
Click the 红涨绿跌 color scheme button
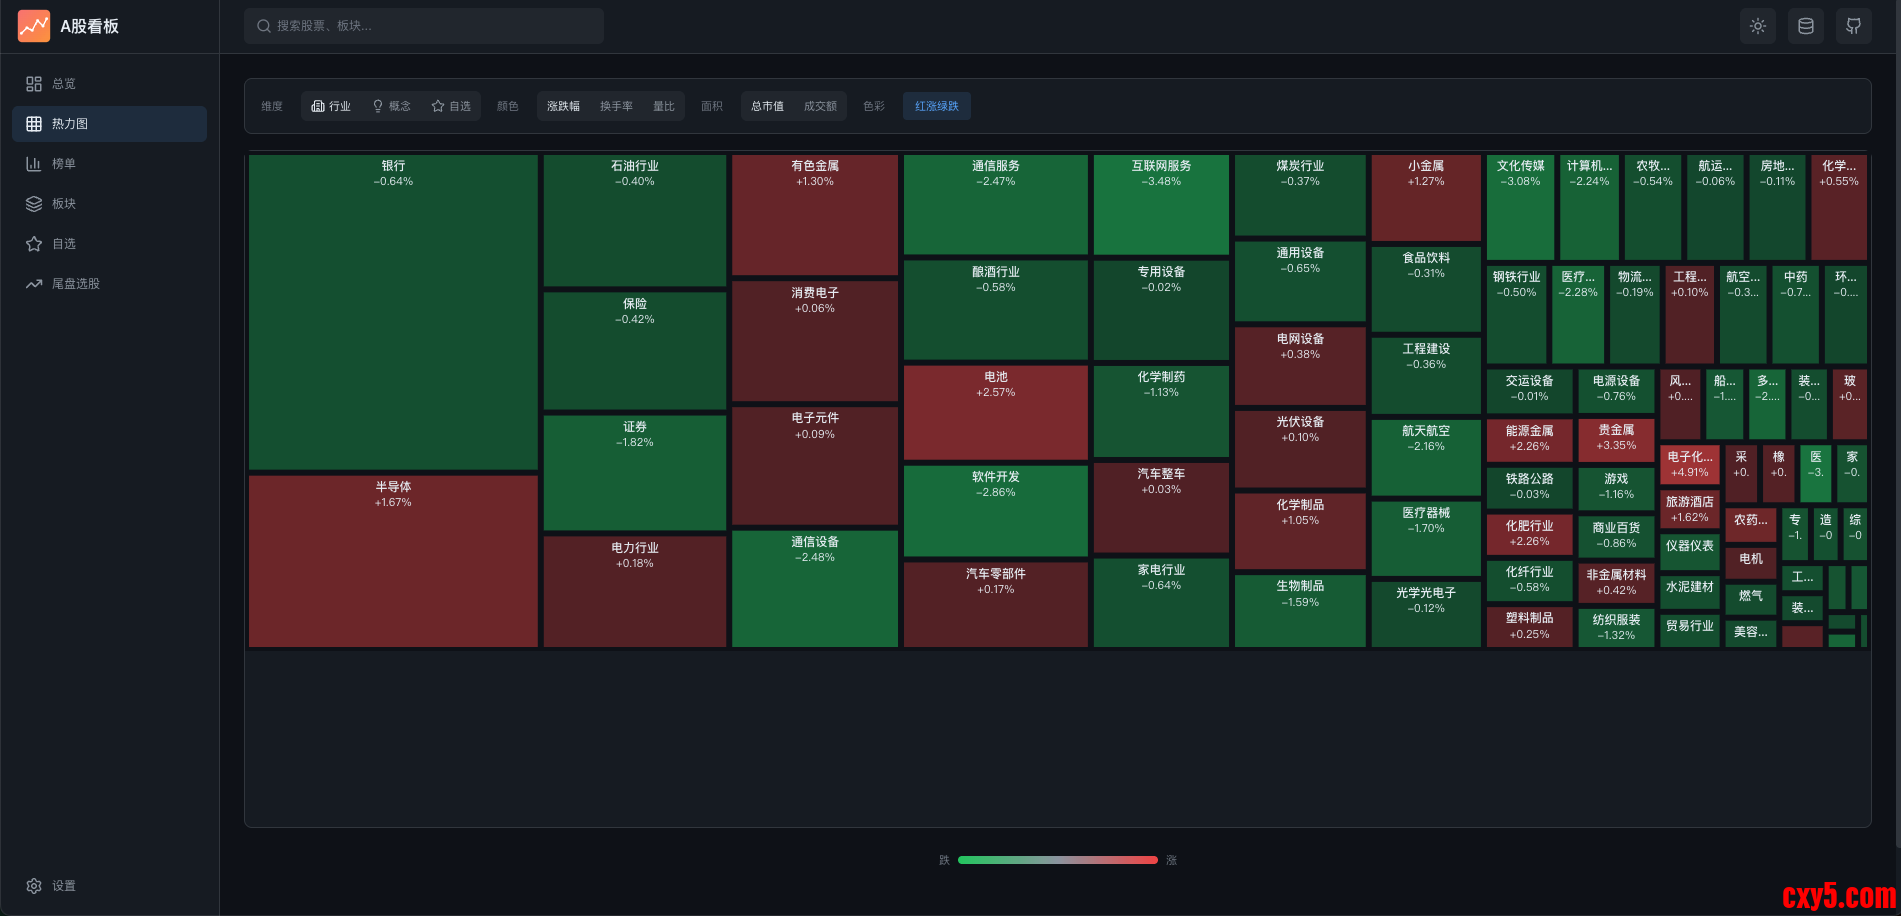(x=936, y=106)
